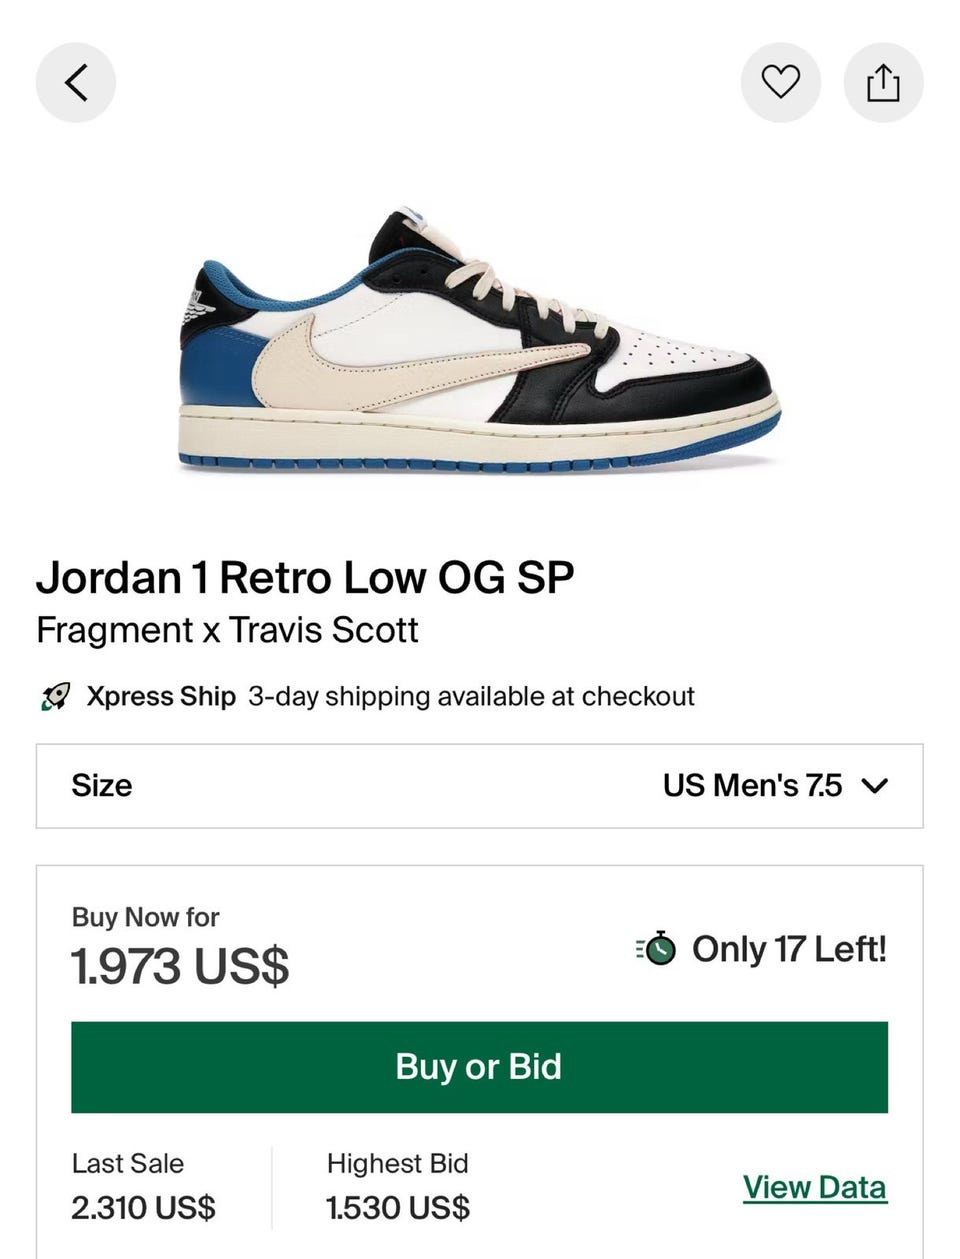Click the Xpress Ship rocket icon
This screenshot has width=960, height=1259.
tap(55, 697)
